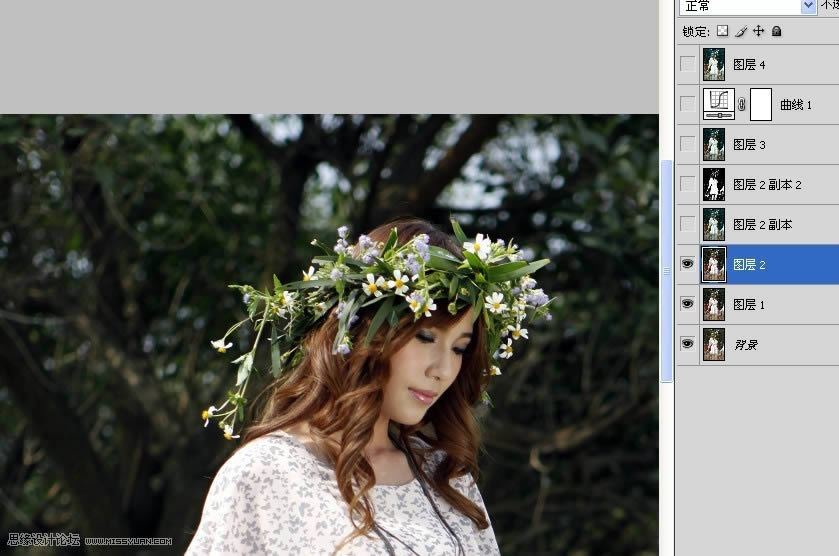Click the chain link icon on 曲线 1

click(x=741, y=104)
